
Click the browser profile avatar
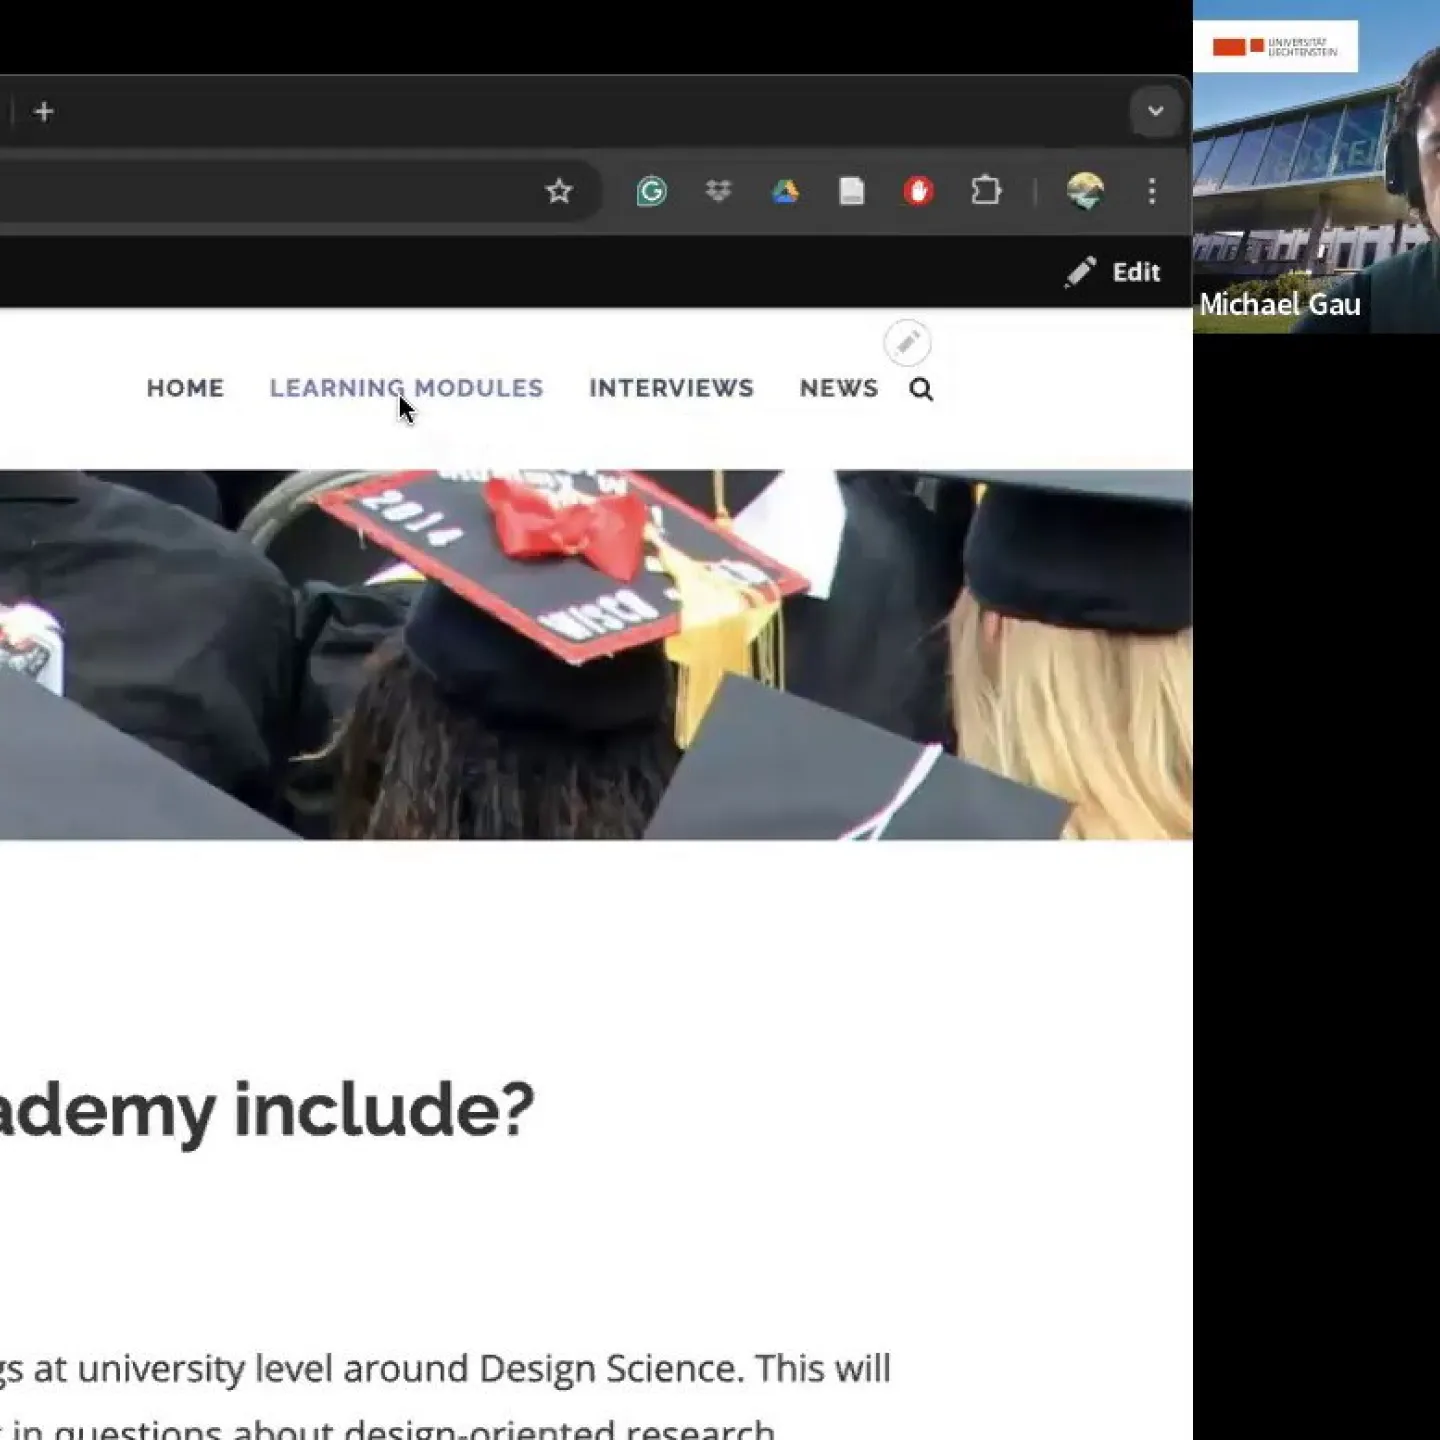[x=1085, y=190]
